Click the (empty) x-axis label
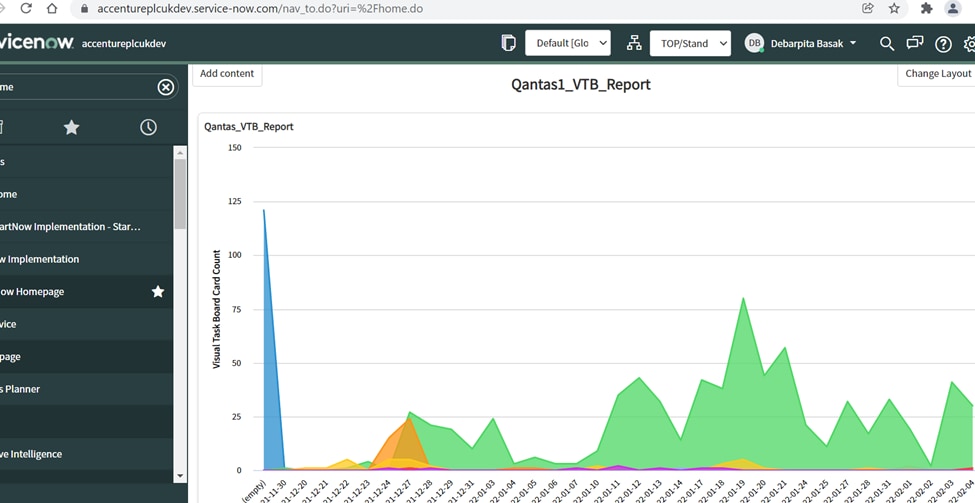This screenshot has height=503, width=975. pos(254,491)
